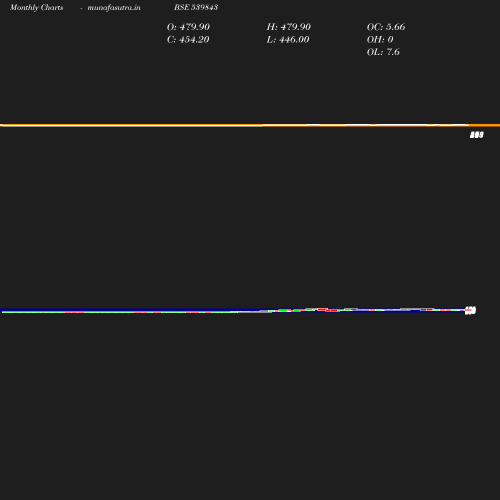Click the high value "H: 479.90"
The image size is (500, 500).
(x=289, y=27)
